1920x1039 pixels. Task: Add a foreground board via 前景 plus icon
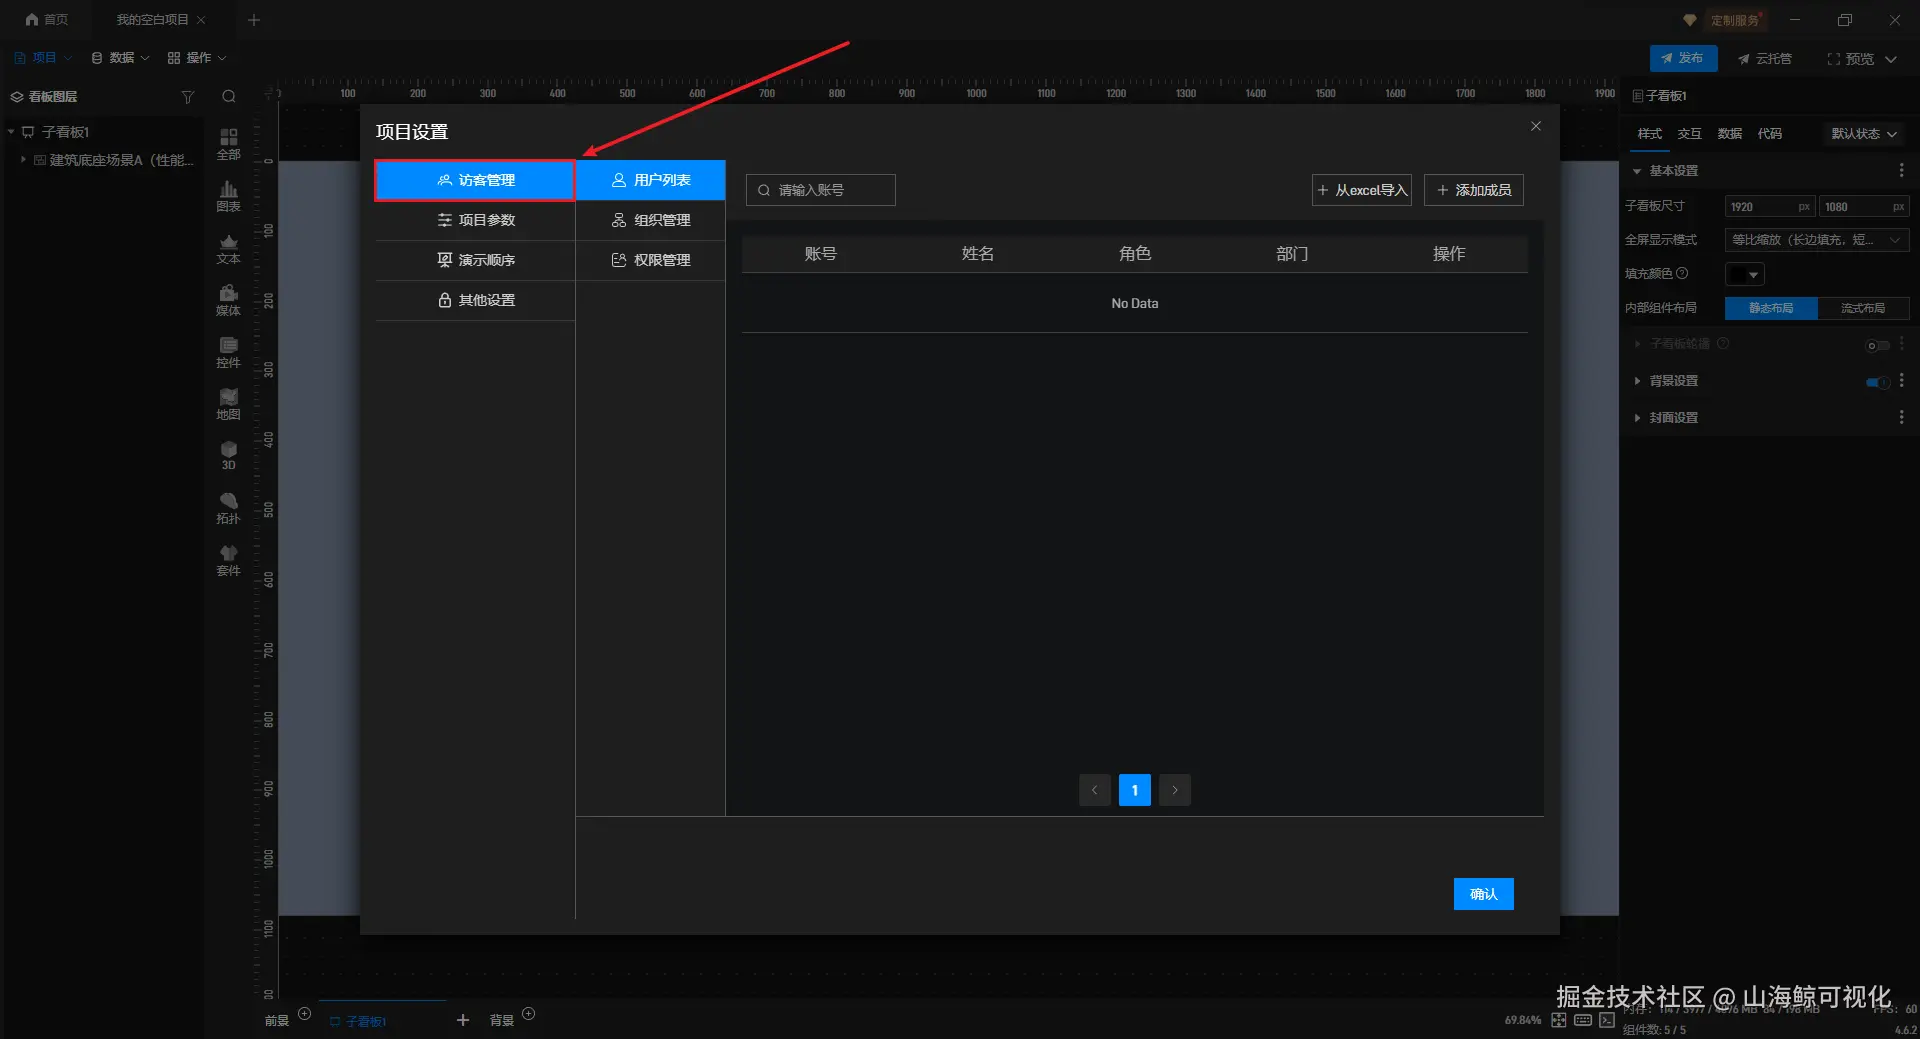pyautogui.click(x=305, y=1014)
